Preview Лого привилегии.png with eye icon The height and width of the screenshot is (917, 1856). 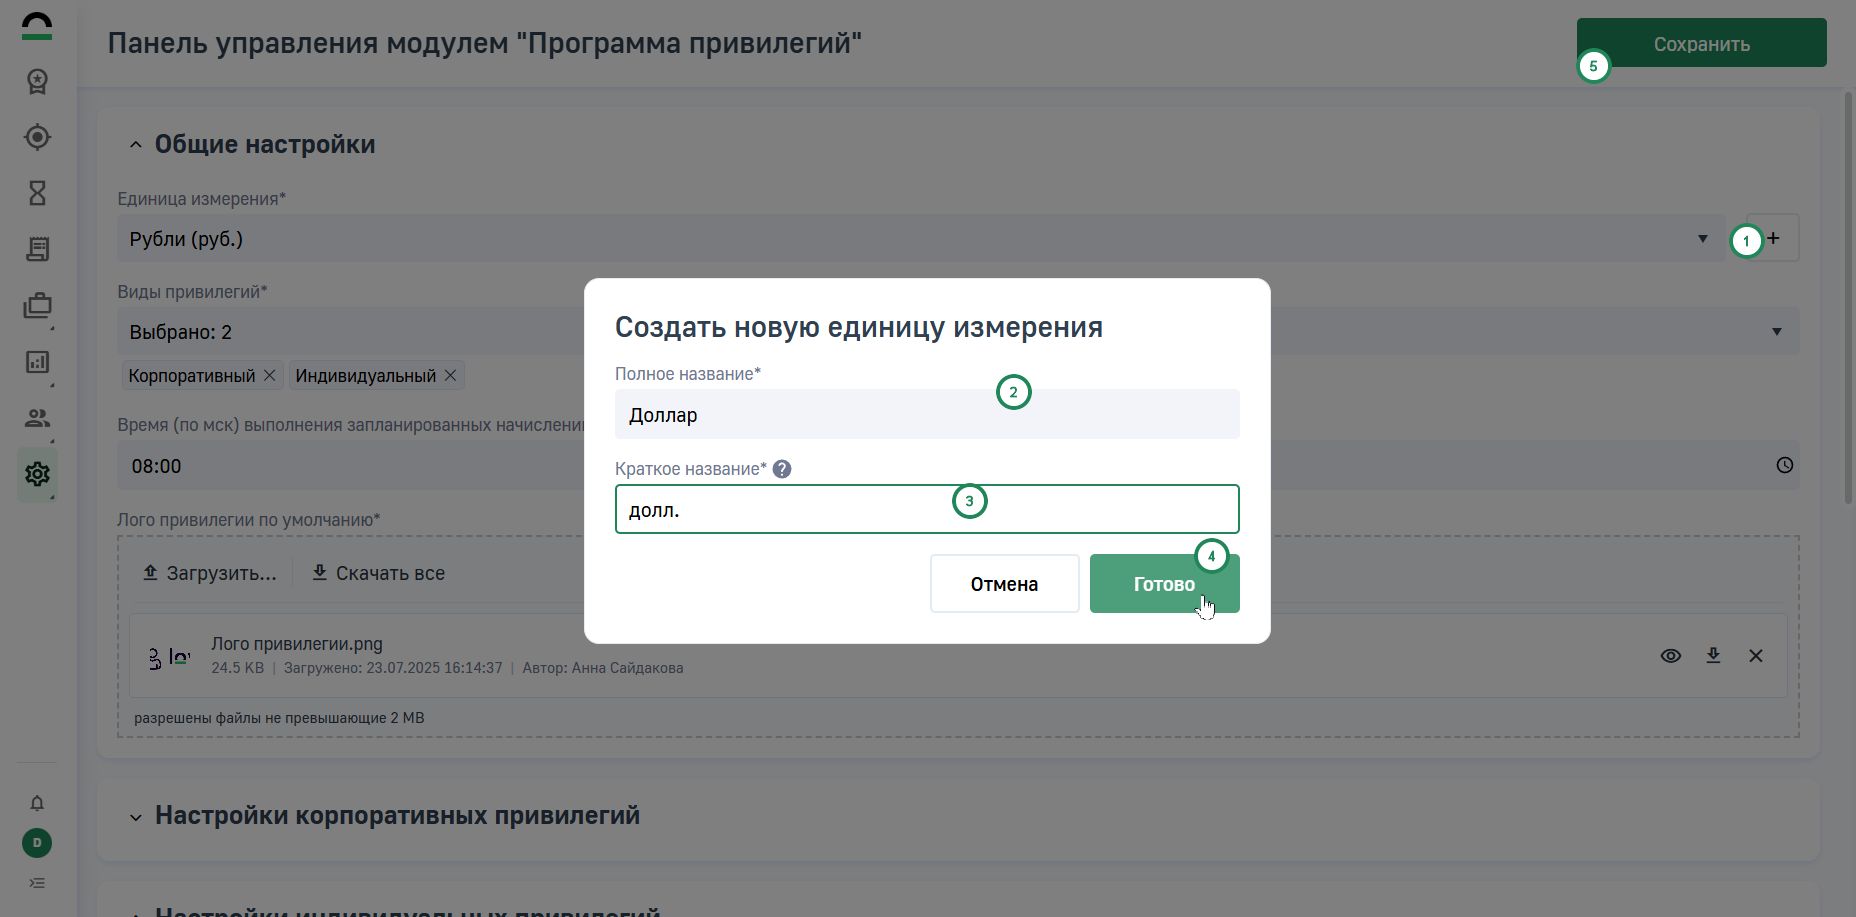click(x=1670, y=656)
